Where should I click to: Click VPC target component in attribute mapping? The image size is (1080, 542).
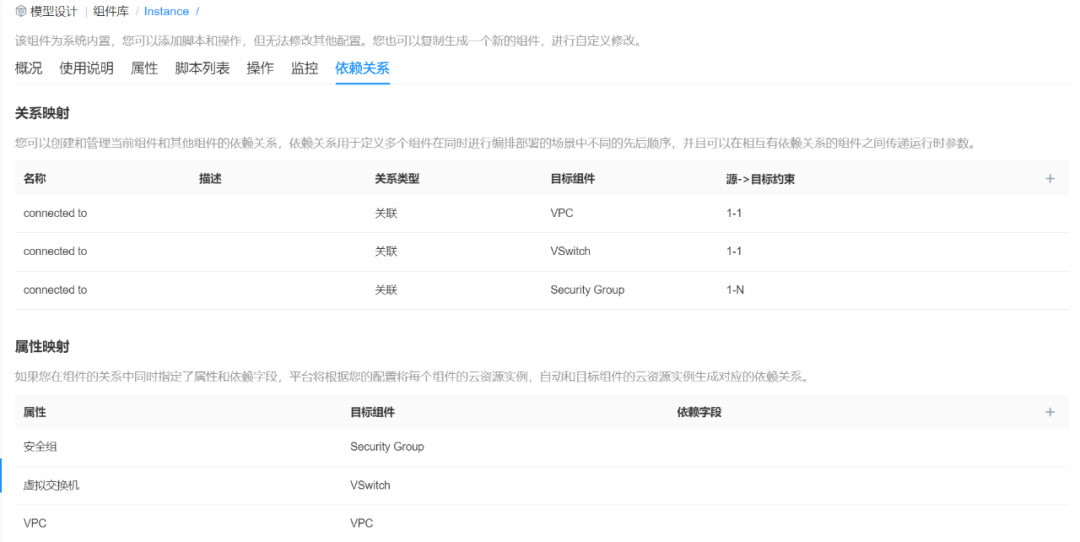(361, 523)
